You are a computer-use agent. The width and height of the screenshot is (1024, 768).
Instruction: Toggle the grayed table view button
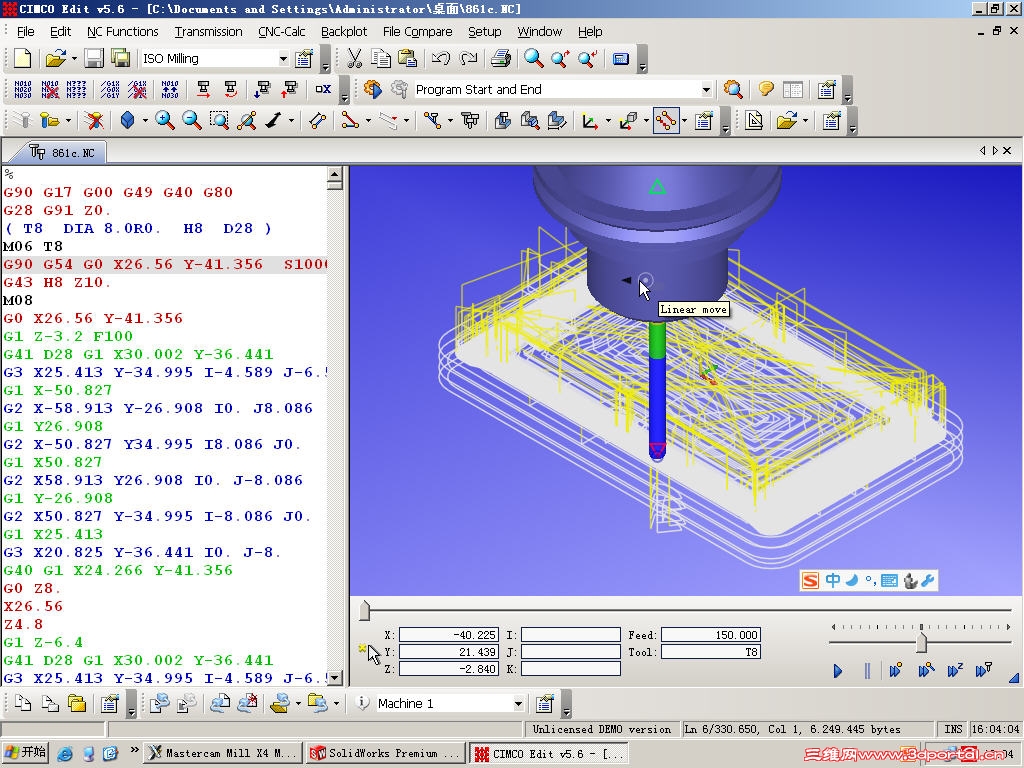793,89
